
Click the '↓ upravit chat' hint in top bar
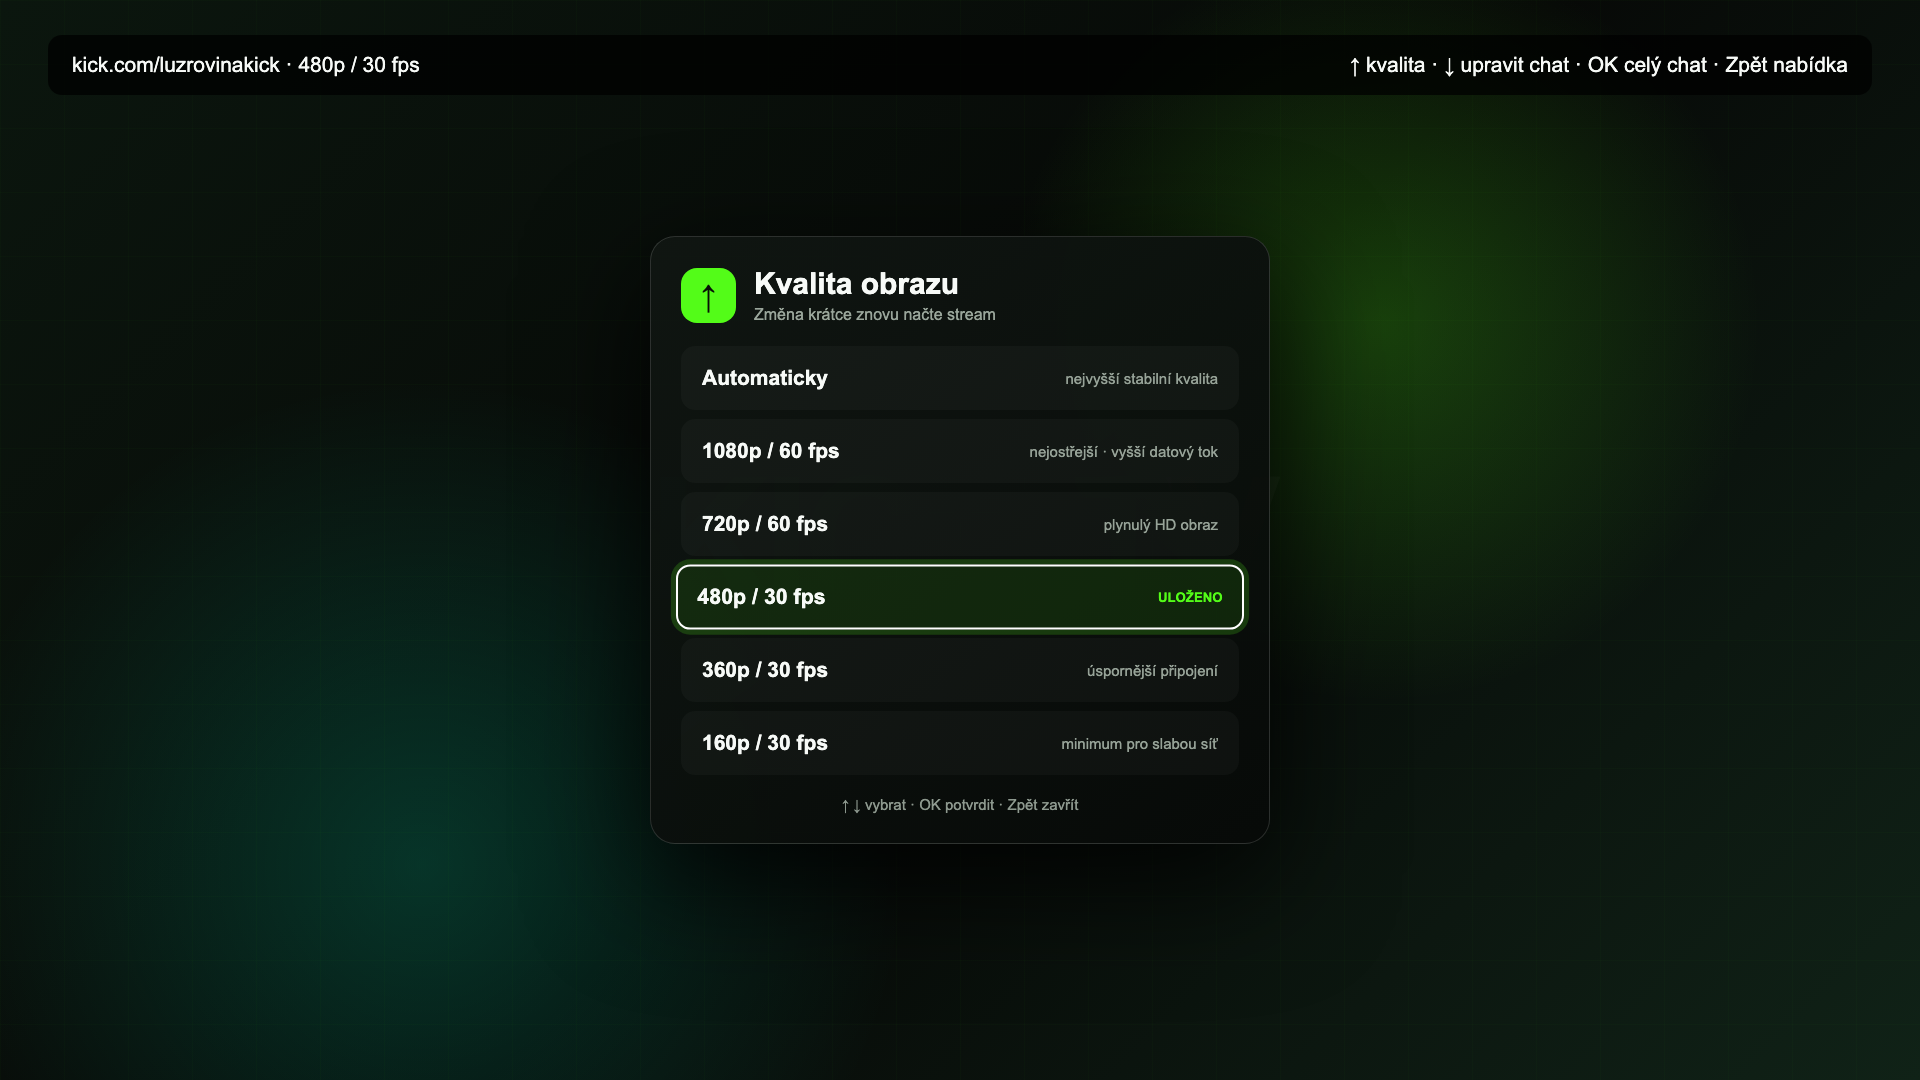1505,65
